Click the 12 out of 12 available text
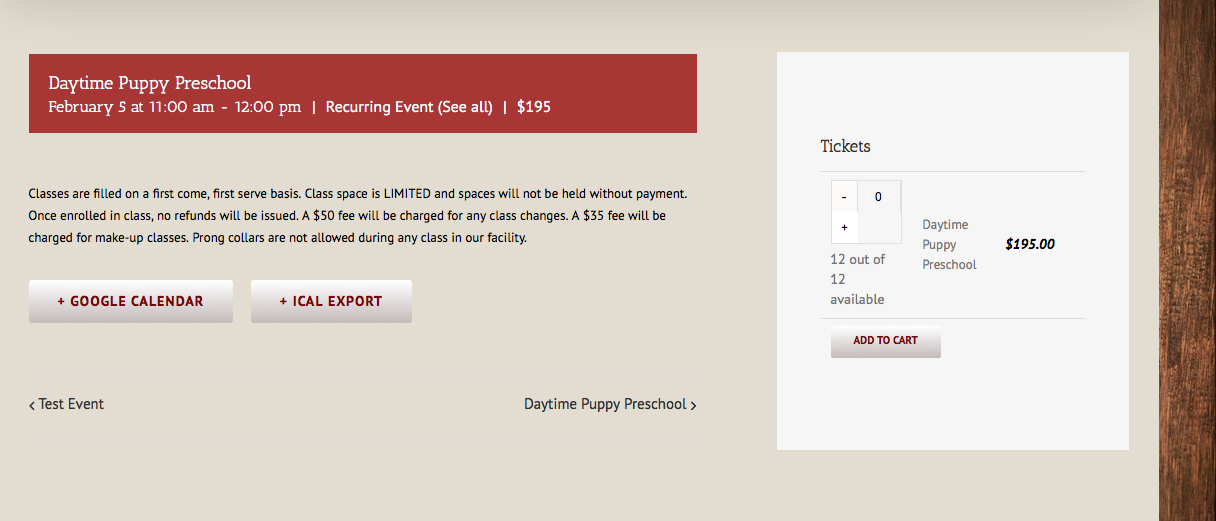 tap(857, 279)
